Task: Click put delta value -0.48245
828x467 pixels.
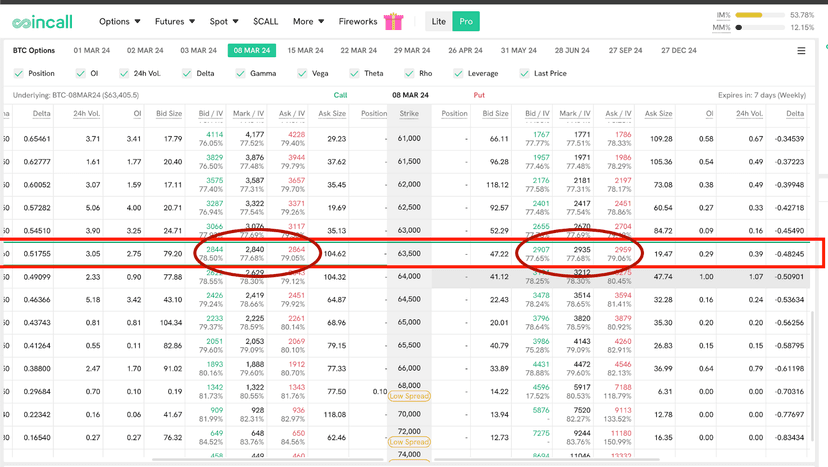Action: pos(789,254)
